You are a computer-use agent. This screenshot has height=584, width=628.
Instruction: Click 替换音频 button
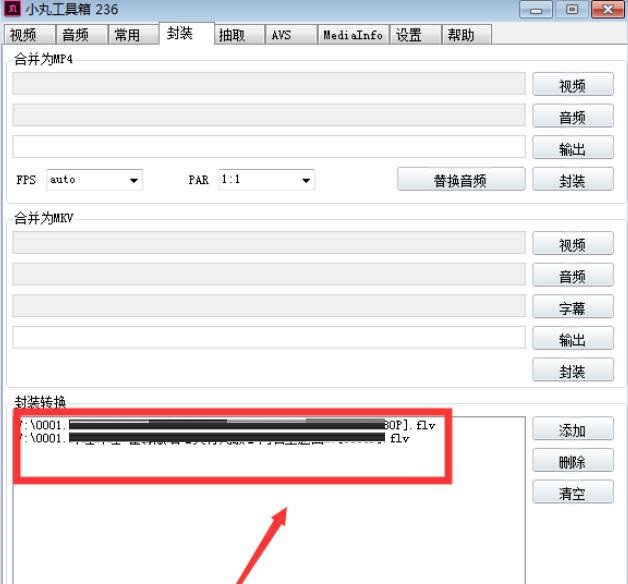(461, 179)
